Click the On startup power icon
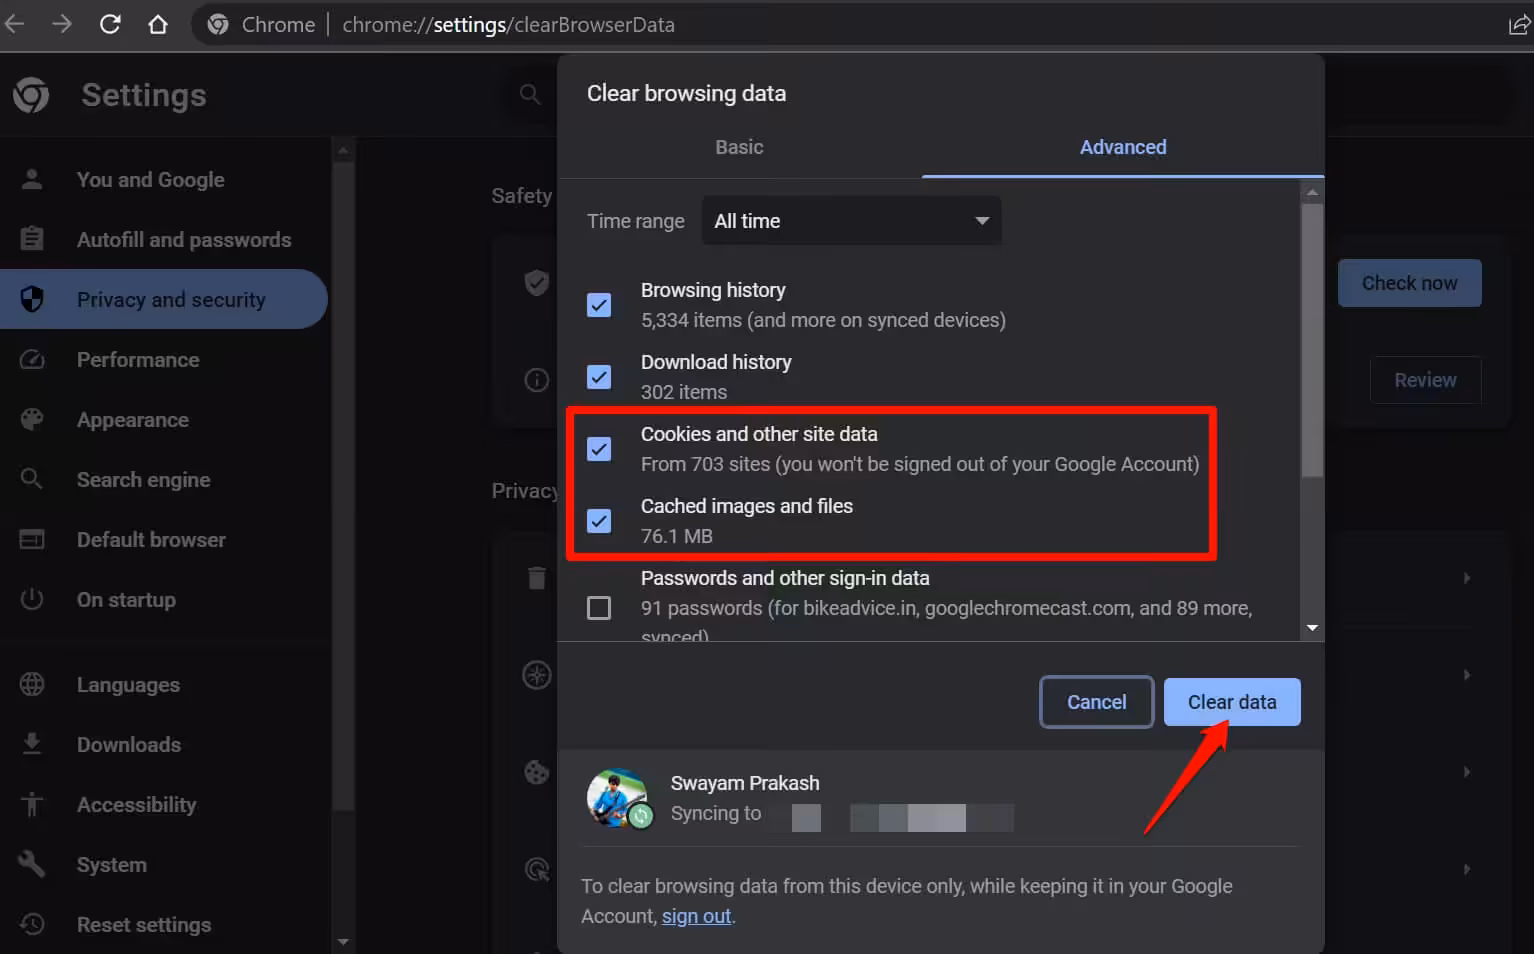Screen dimensions: 1534x954 click(x=32, y=599)
